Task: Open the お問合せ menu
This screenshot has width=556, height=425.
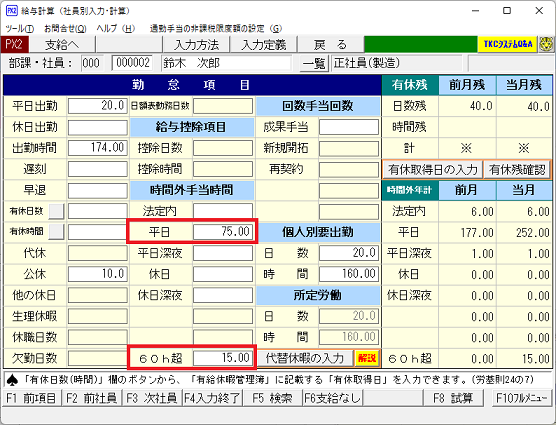Action: coord(65,28)
